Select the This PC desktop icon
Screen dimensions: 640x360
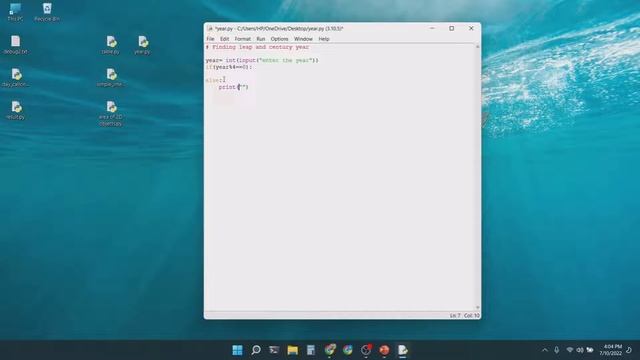pyautogui.click(x=15, y=12)
